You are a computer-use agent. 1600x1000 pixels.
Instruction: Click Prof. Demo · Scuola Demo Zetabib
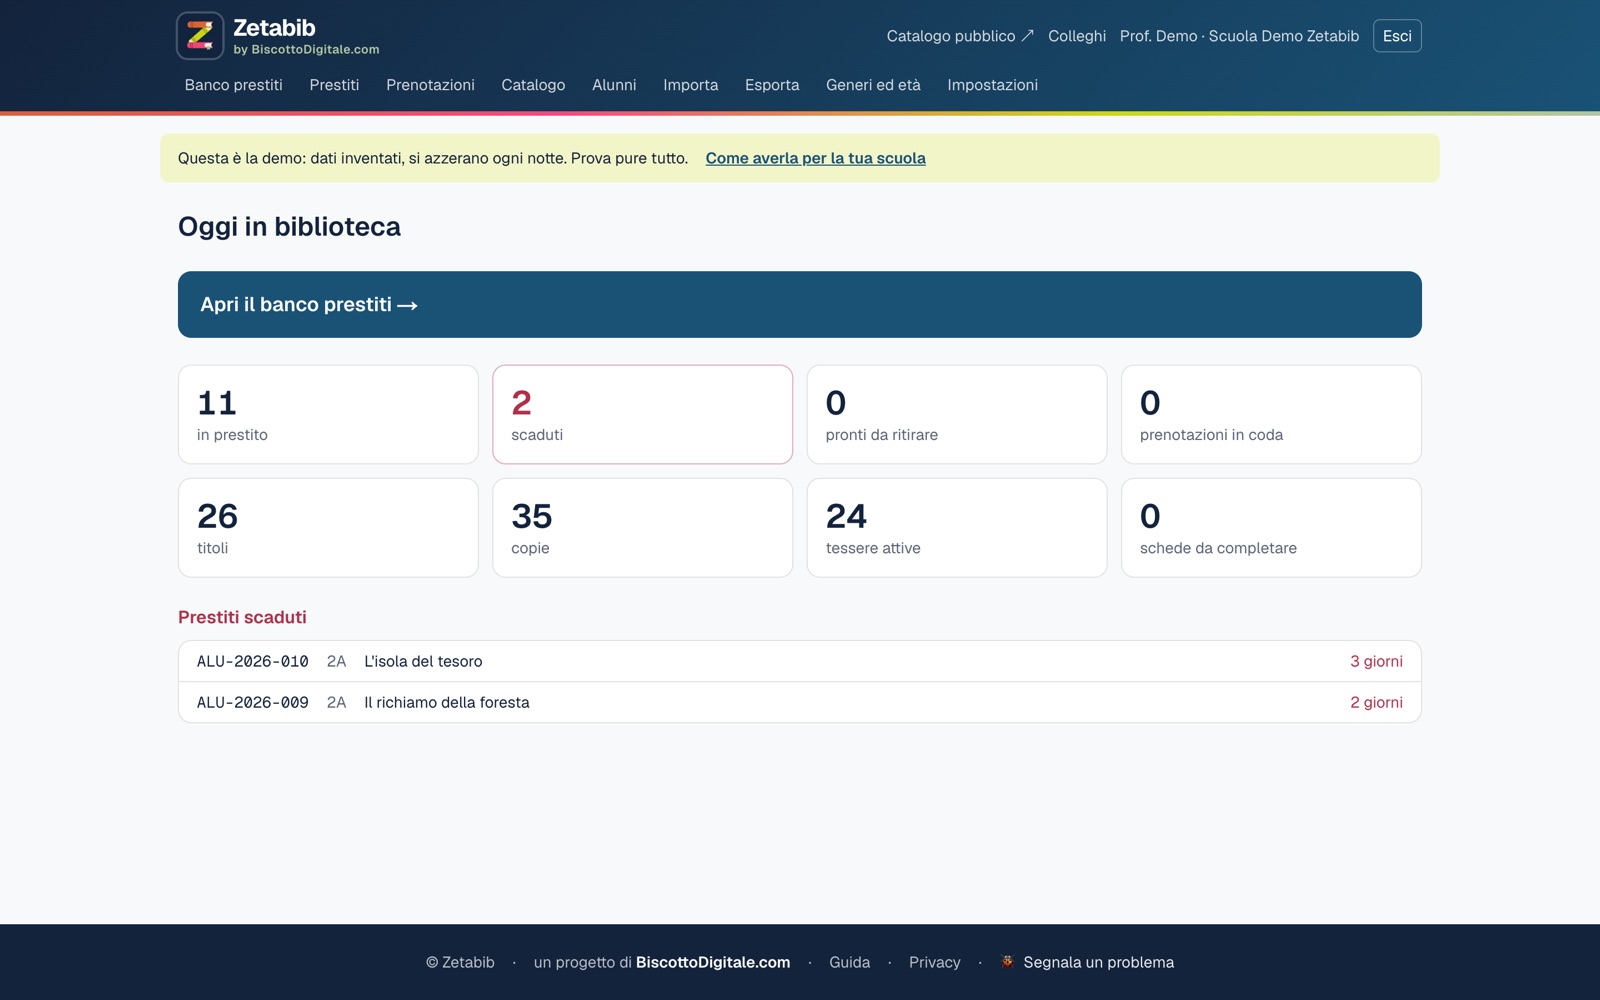coord(1239,36)
